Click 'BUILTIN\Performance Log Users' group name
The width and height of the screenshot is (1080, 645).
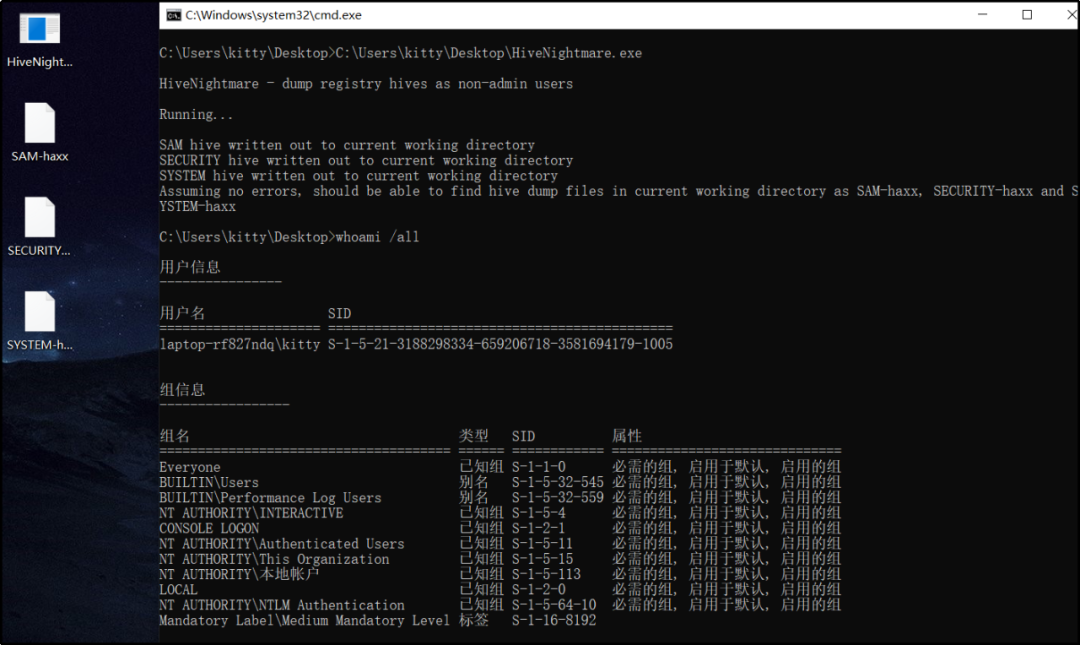pos(271,498)
